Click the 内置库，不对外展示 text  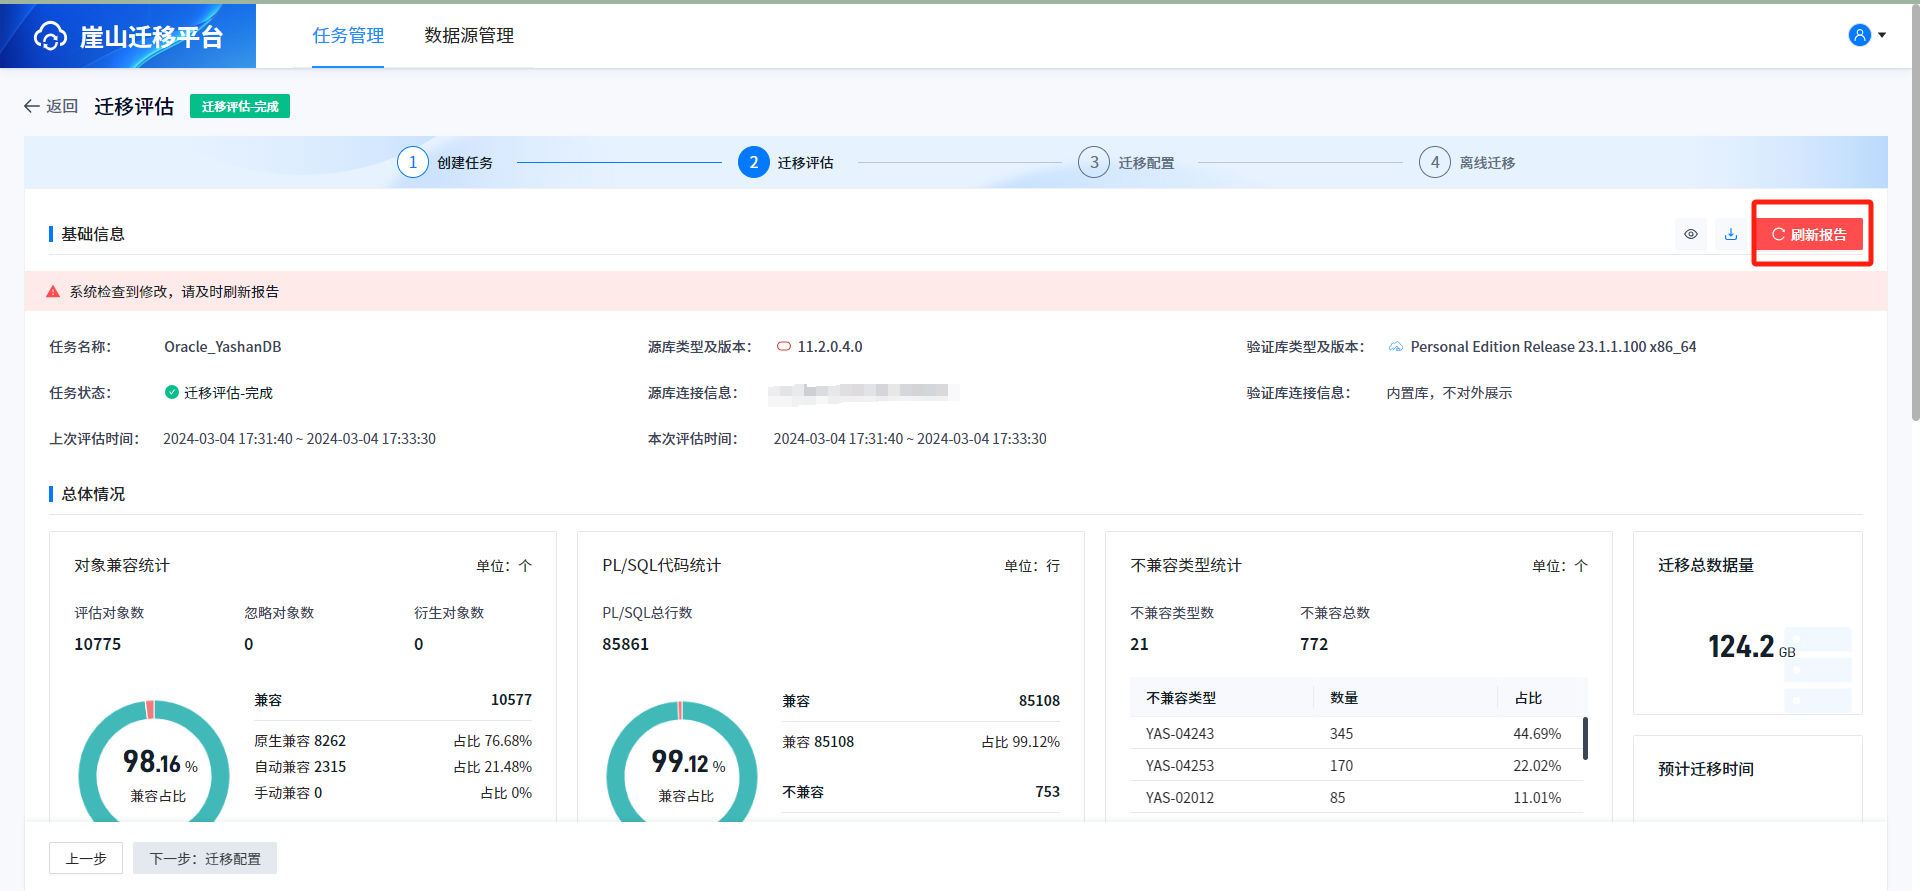1449,393
